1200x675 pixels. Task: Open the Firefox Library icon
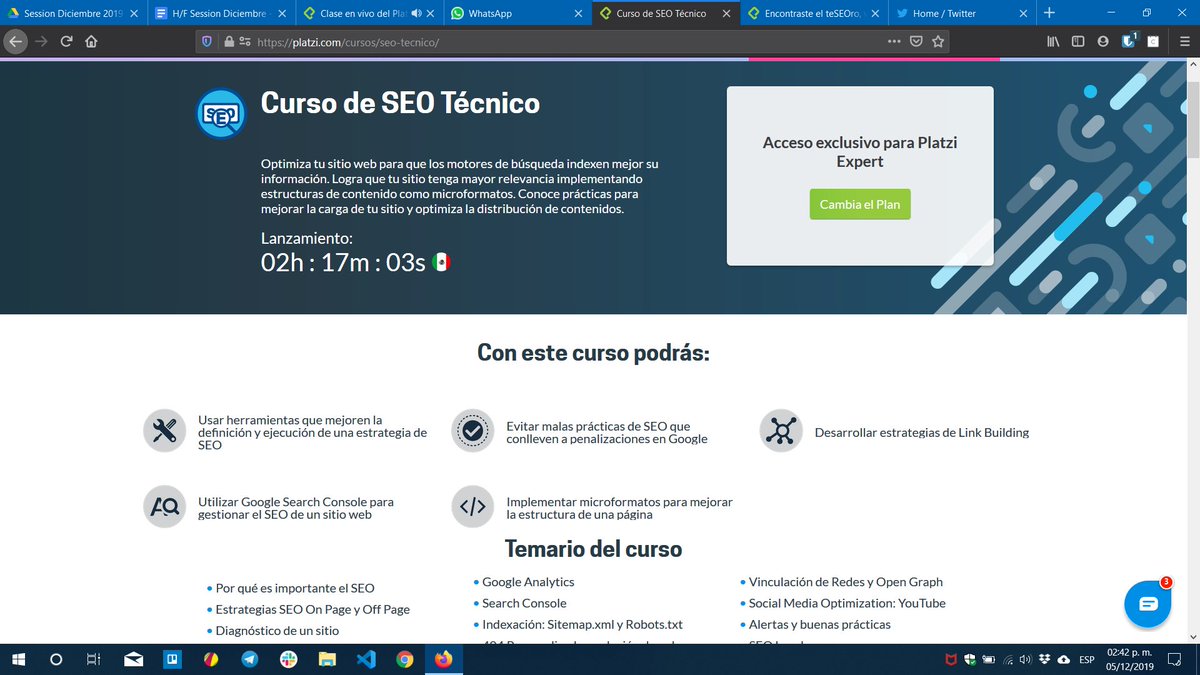tap(1053, 42)
